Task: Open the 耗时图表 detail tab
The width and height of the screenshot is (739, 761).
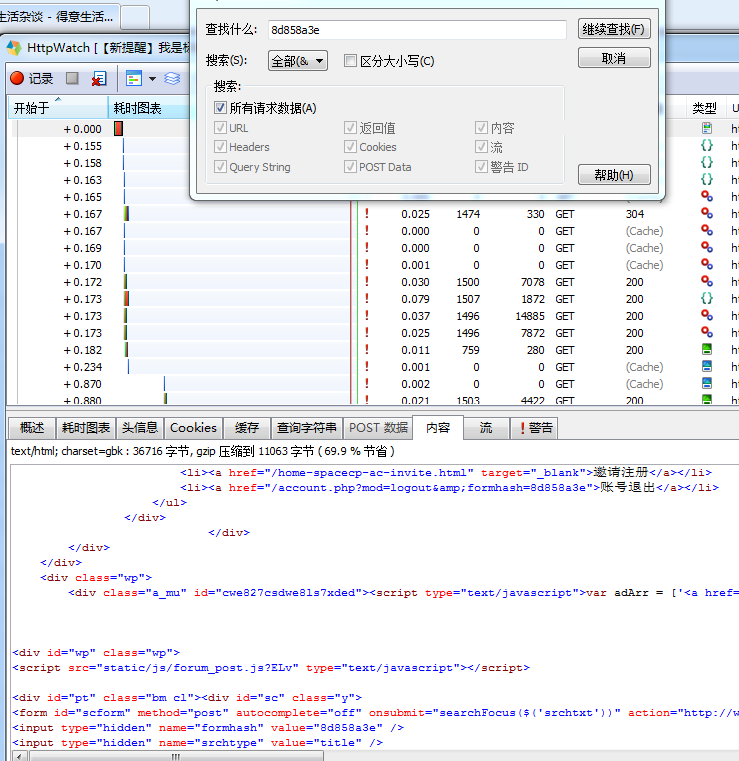Action: coord(86,428)
